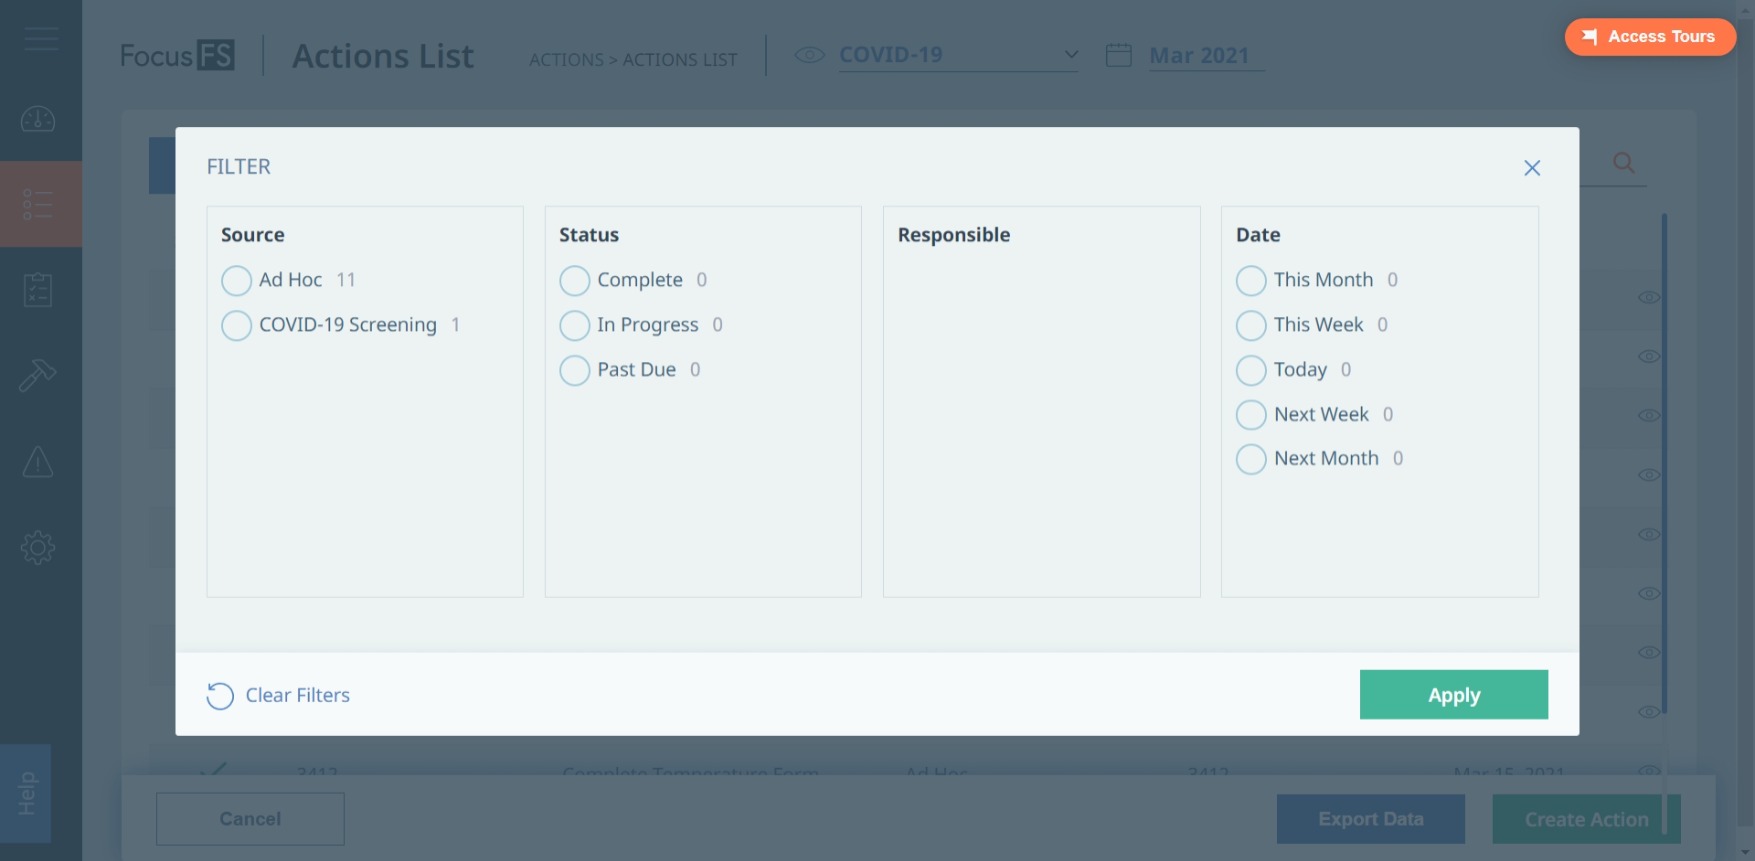Click the ACTIONS > ACTIONS LIST breadcrumb

[x=633, y=60]
